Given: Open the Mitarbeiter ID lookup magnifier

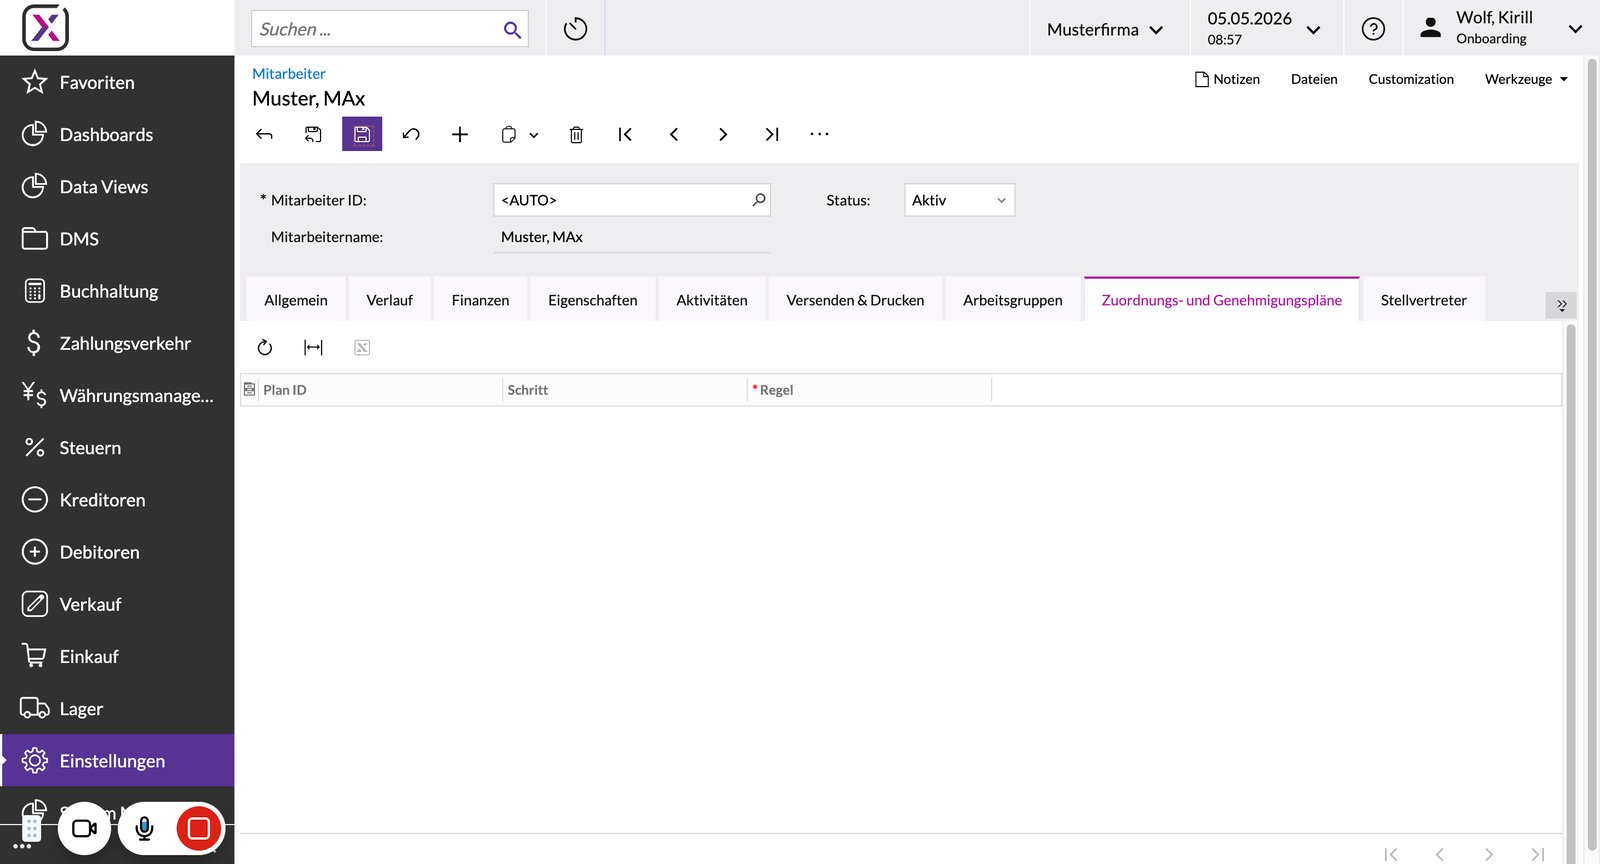Looking at the screenshot, I should click(759, 200).
